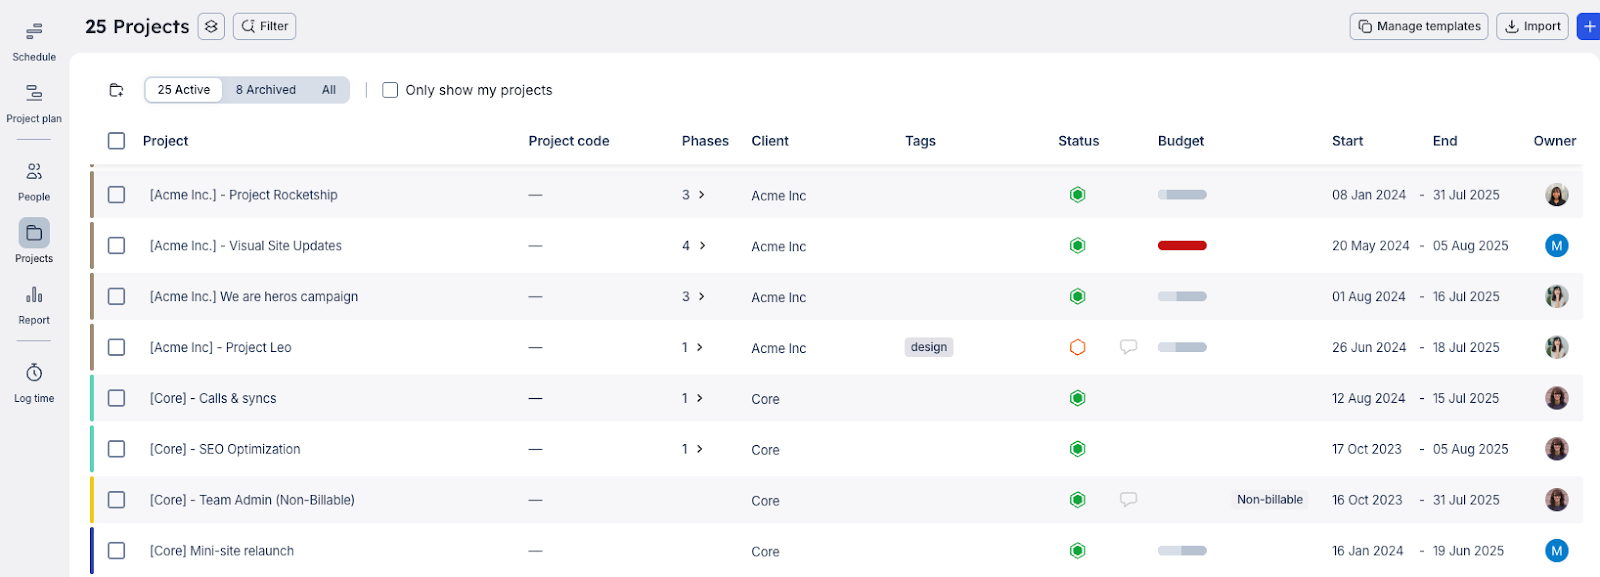Switch to the All projects tab

[x=329, y=90]
